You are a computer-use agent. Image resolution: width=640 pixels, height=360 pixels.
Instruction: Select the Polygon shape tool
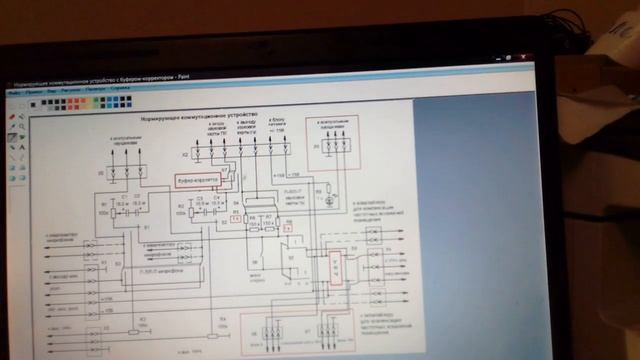22,168
